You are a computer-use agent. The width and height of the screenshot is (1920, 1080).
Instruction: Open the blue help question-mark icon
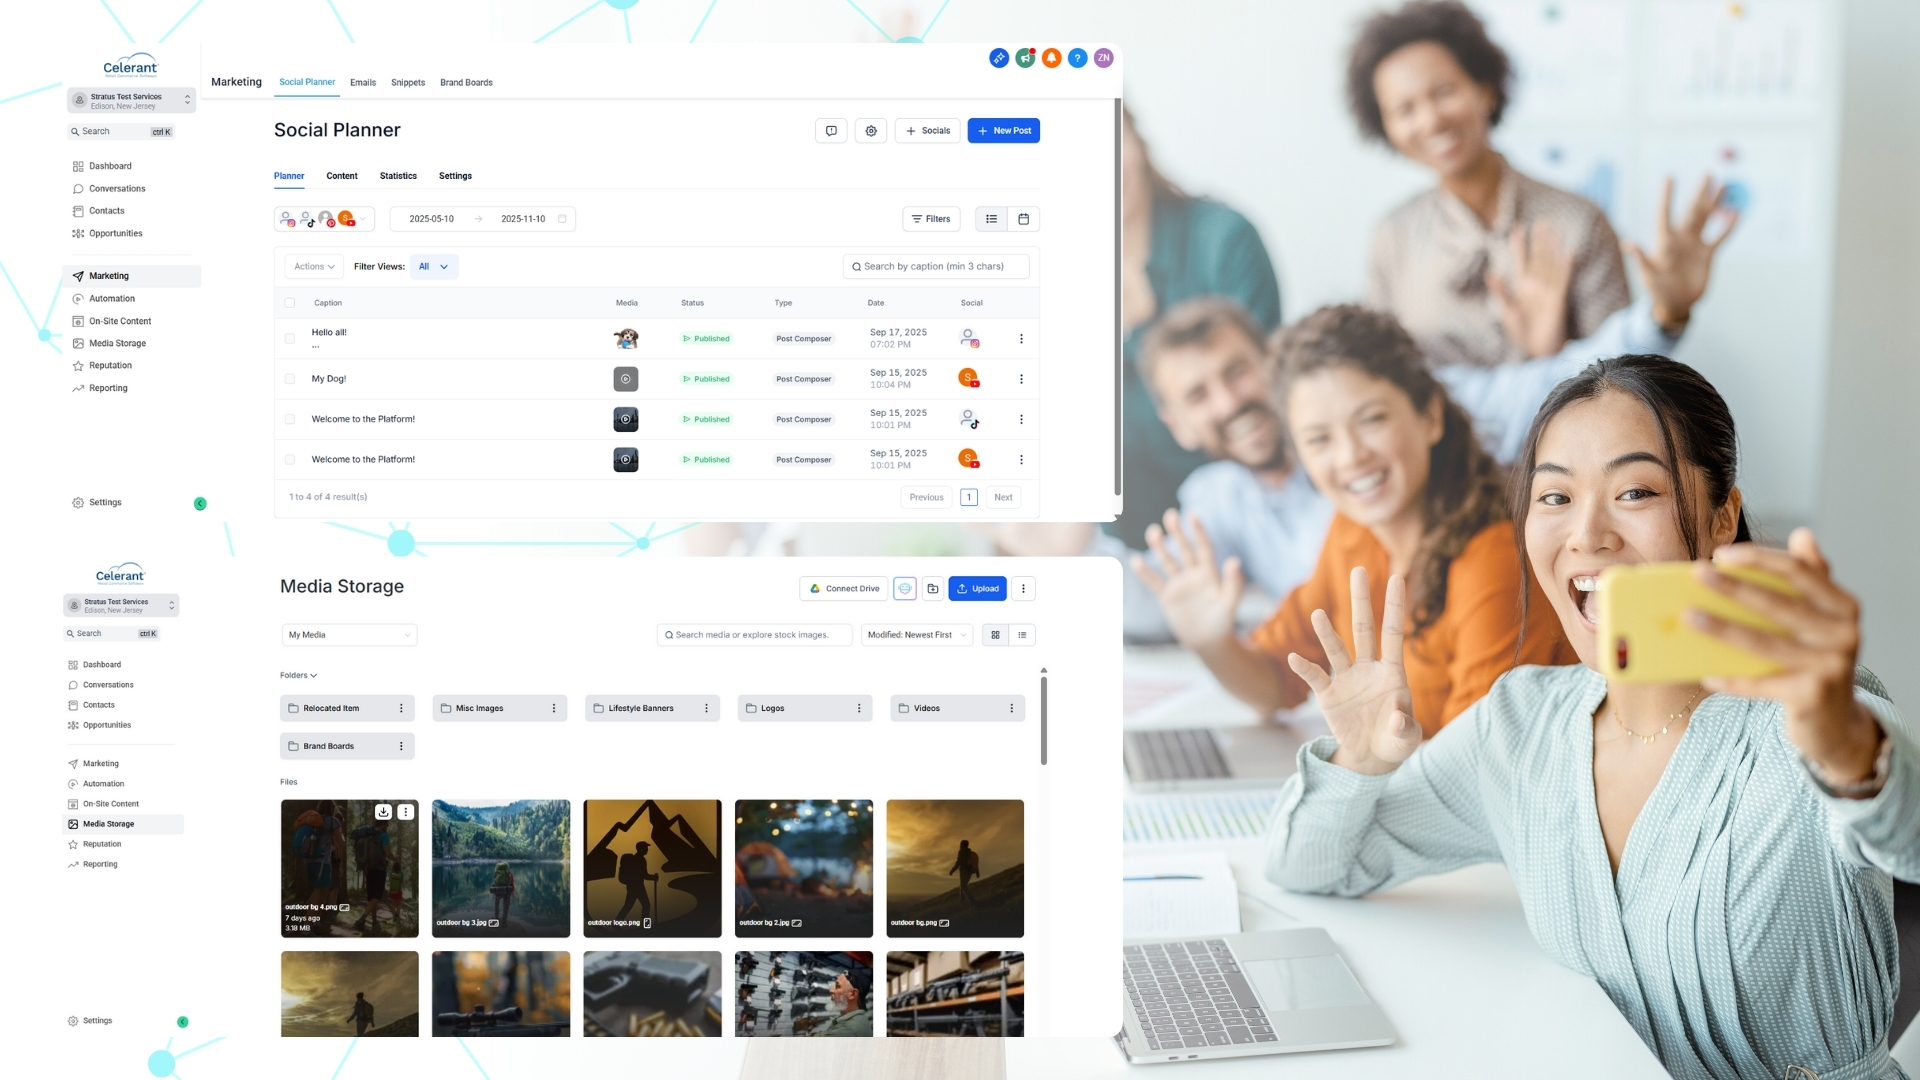[x=1077, y=58]
